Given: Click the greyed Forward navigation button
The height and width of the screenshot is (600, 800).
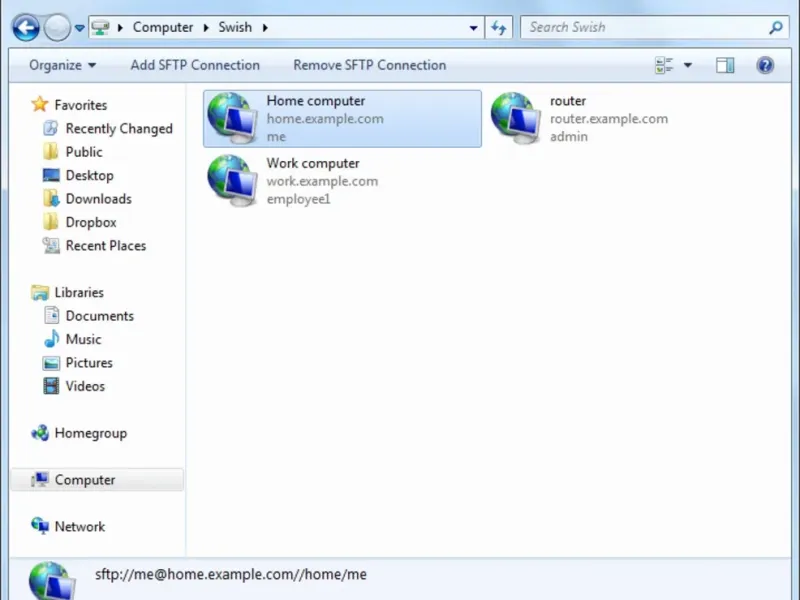Looking at the screenshot, I should tap(57, 27).
